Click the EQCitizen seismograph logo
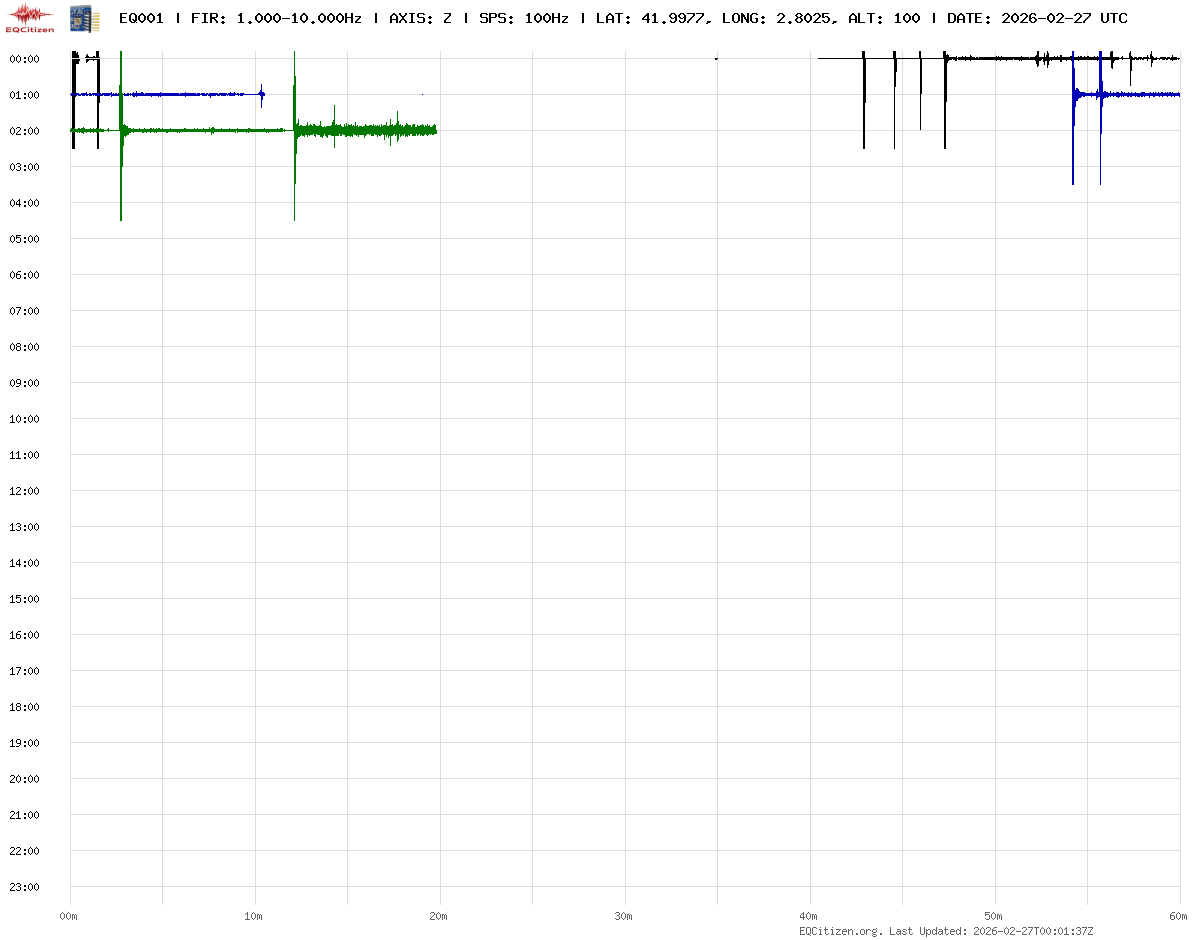Viewport: 1200px width, 940px height. click(30, 18)
